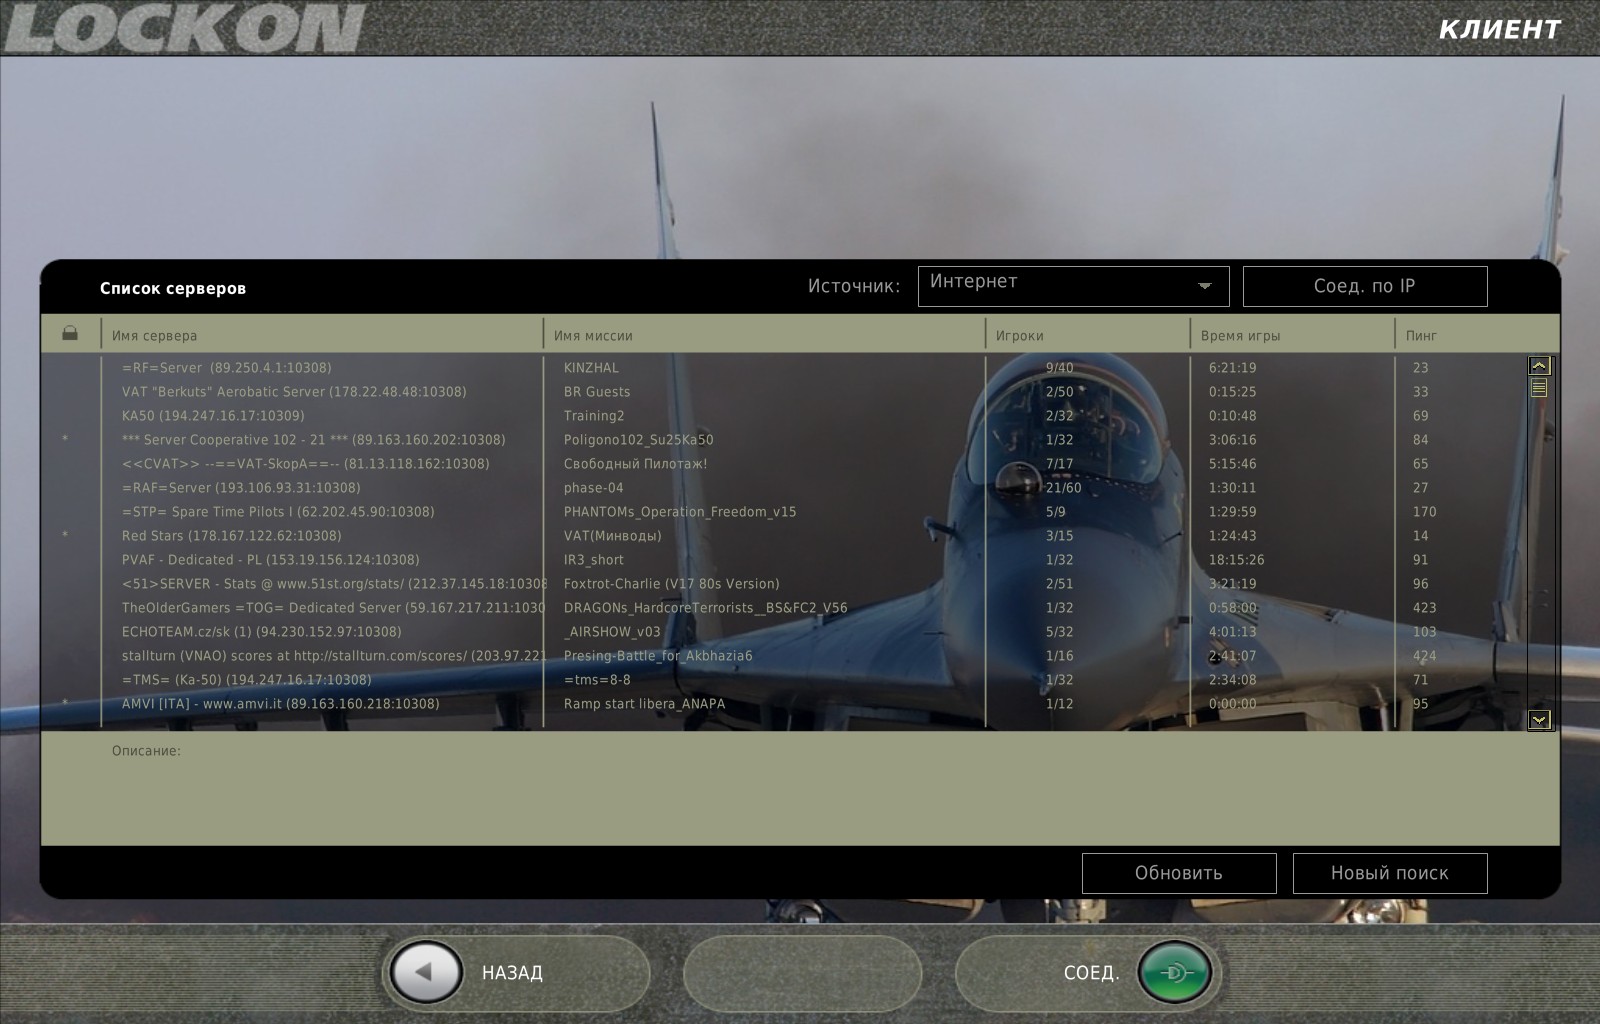Click the scroll down arrow in server list
The width and height of the screenshot is (1600, 1024).
pos(1539,719)
